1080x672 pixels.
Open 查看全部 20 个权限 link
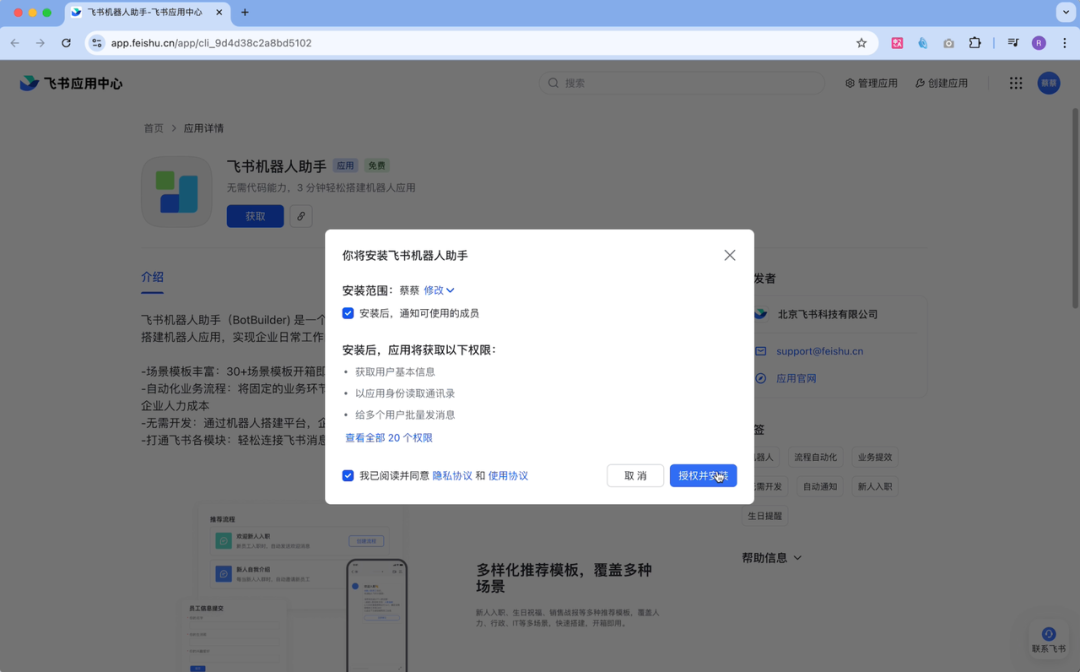coord(388,438)
